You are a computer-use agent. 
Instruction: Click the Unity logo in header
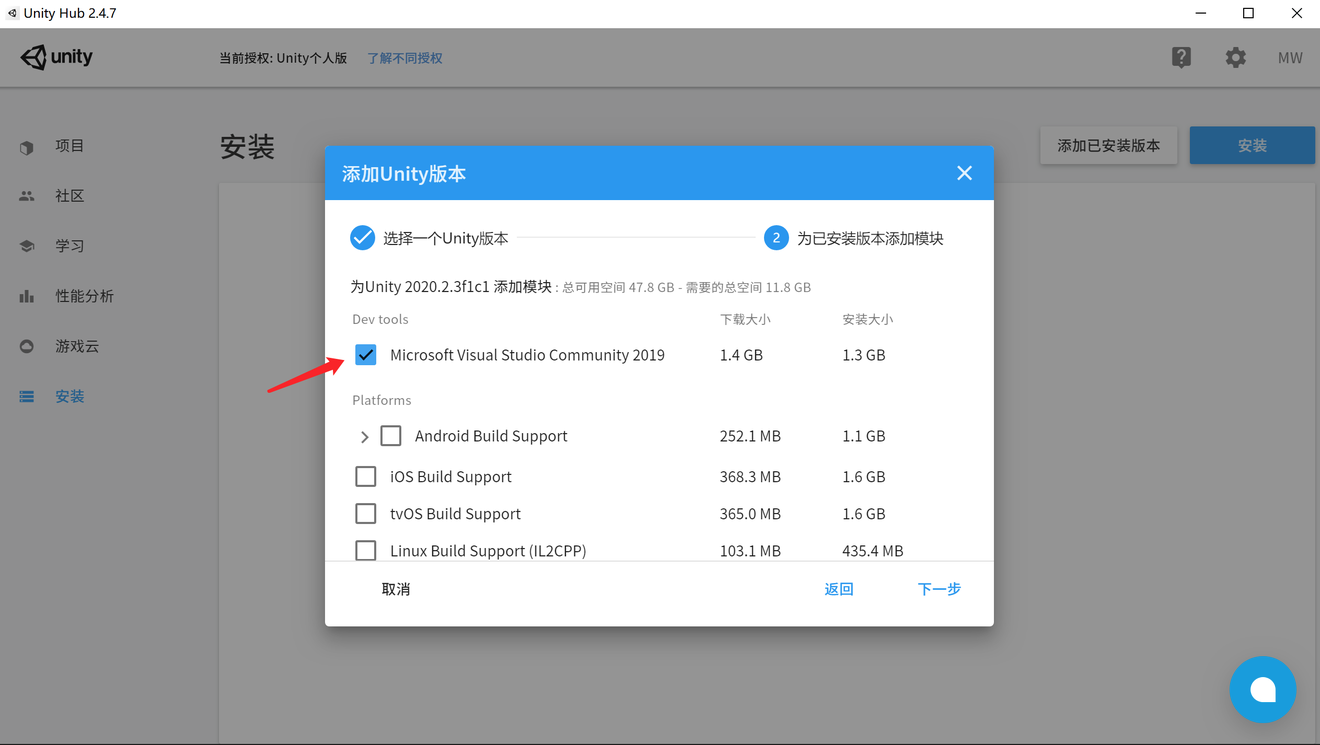click(x=57, y=57)
